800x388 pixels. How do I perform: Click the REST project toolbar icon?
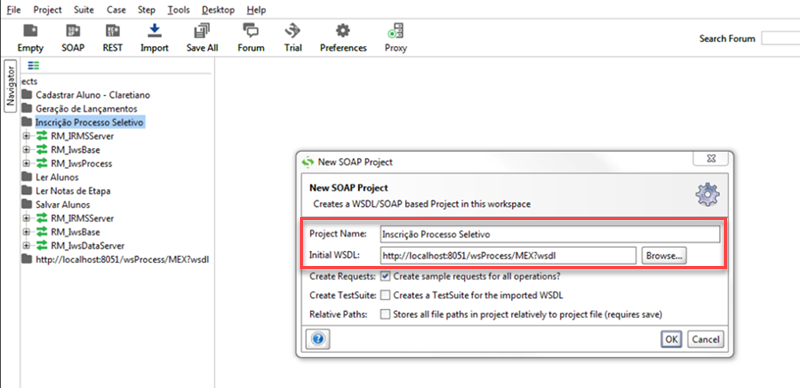pyautogui.click(x=112, y=38)
